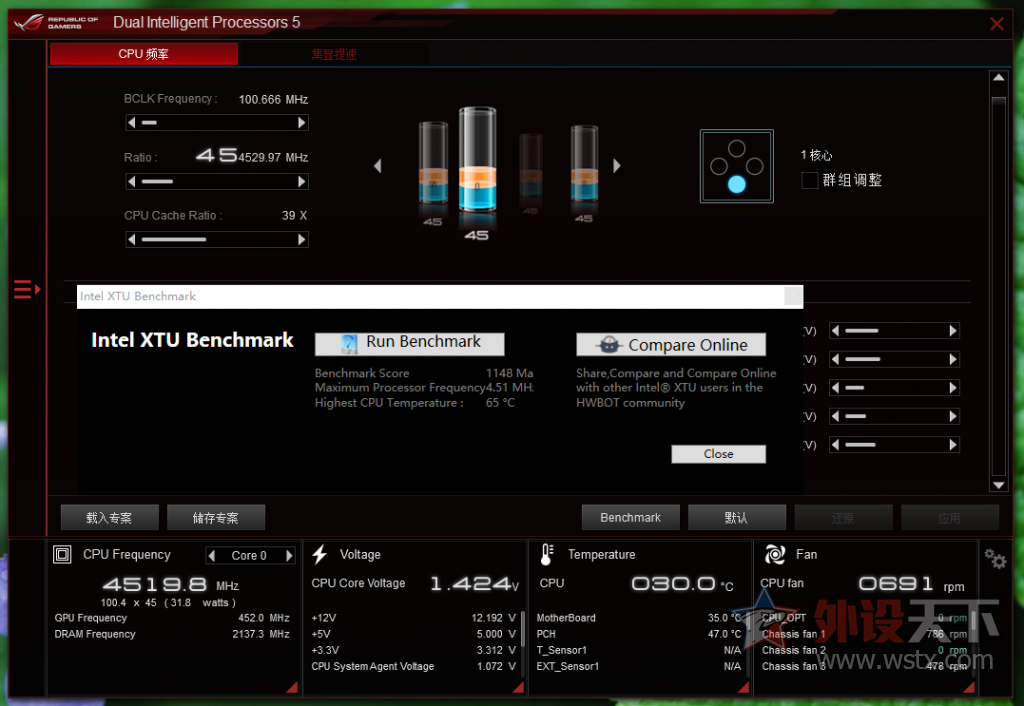This screenshot has height=706, width=1024.
Task: Dismiss the XTU dialog with Close button
Action: click(x=718, y=454)
